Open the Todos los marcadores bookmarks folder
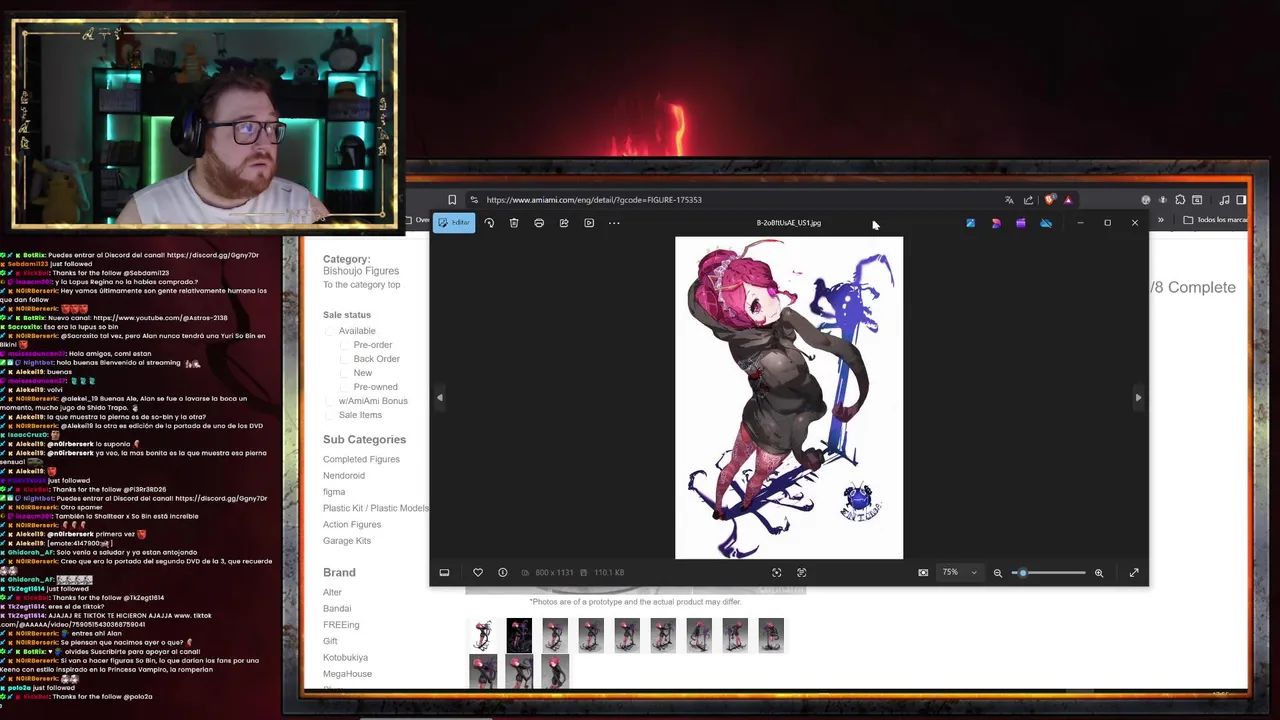 click(x=1214, y=220)
